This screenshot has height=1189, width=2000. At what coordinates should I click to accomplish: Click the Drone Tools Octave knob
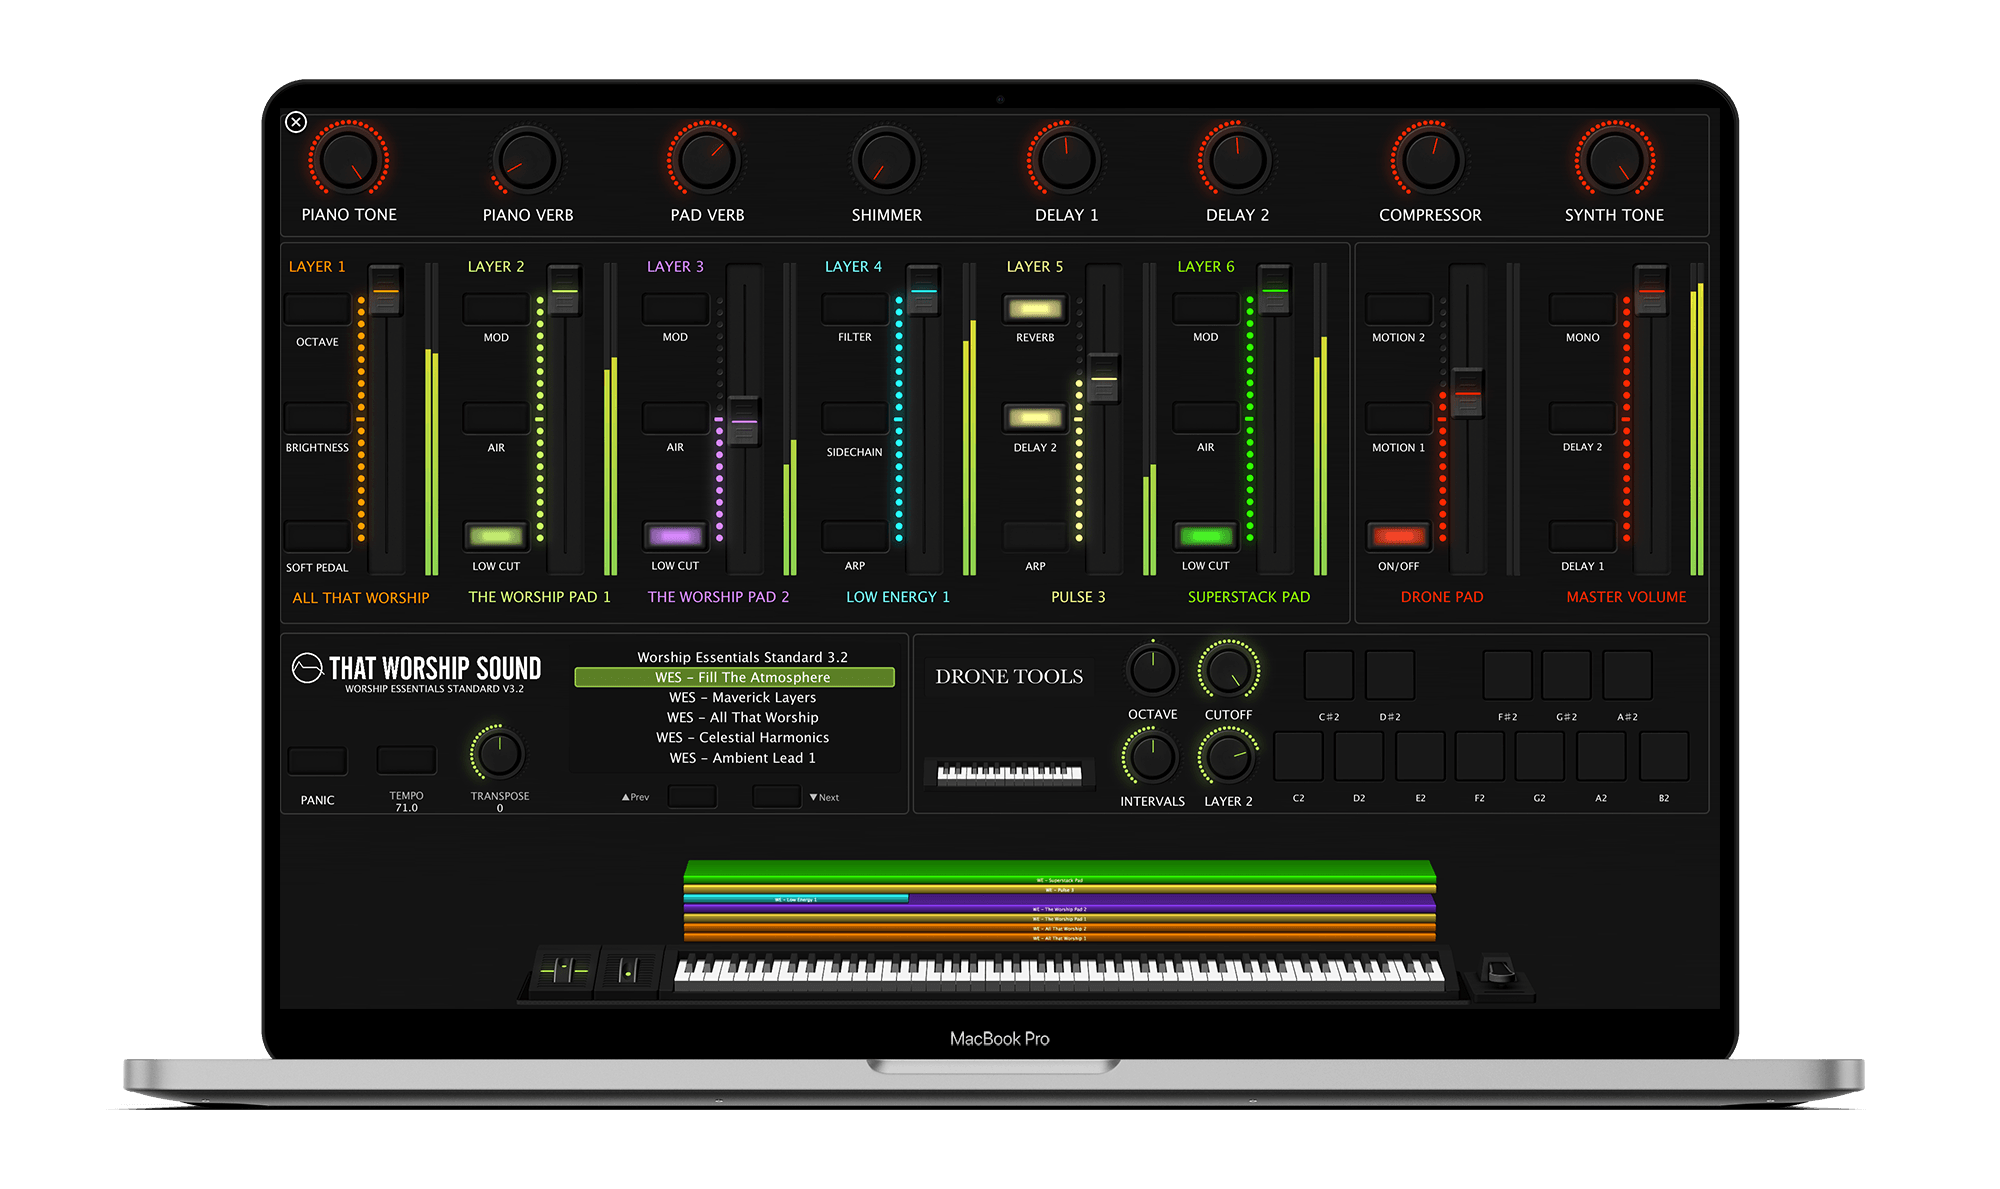coord(1152,670)
